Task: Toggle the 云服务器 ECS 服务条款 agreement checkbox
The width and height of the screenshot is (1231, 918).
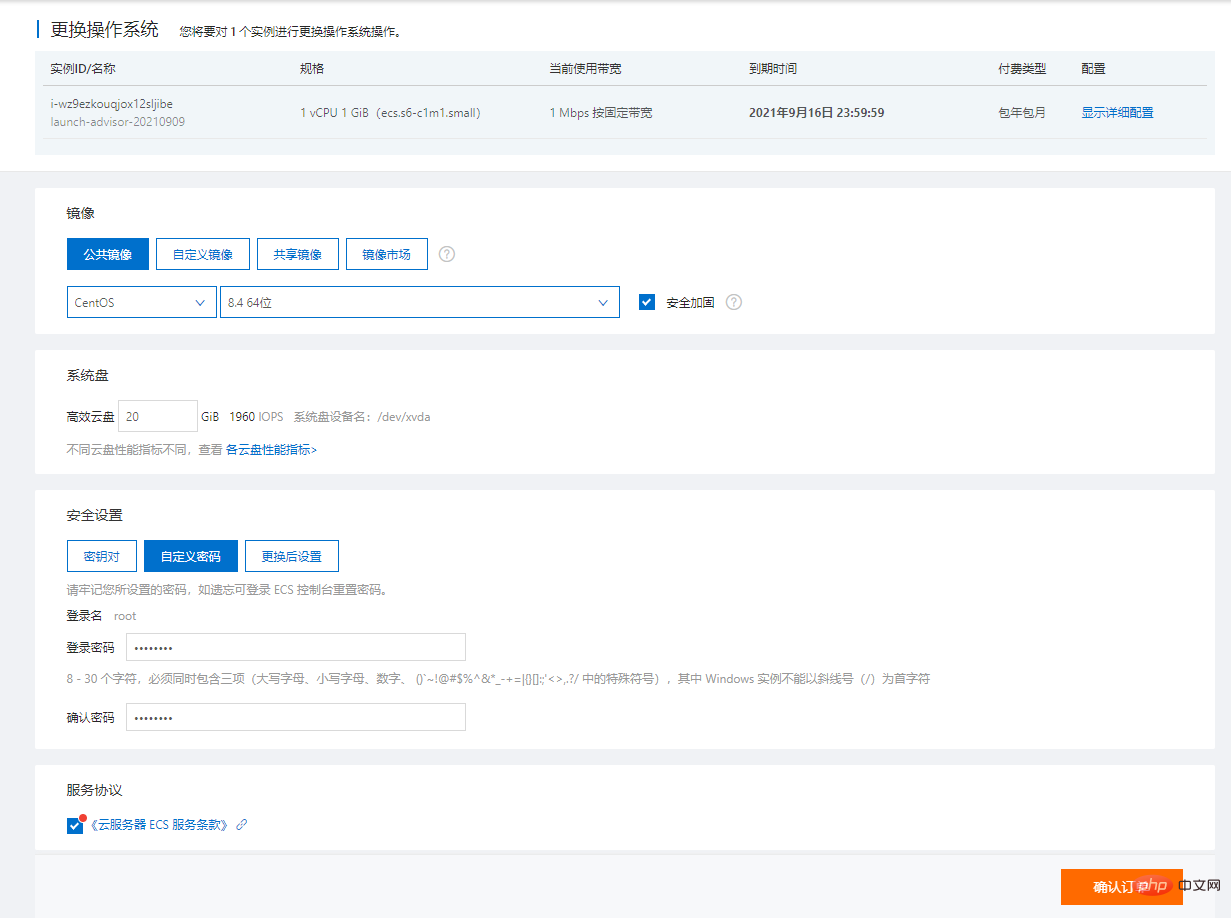Action: (75, 825)
